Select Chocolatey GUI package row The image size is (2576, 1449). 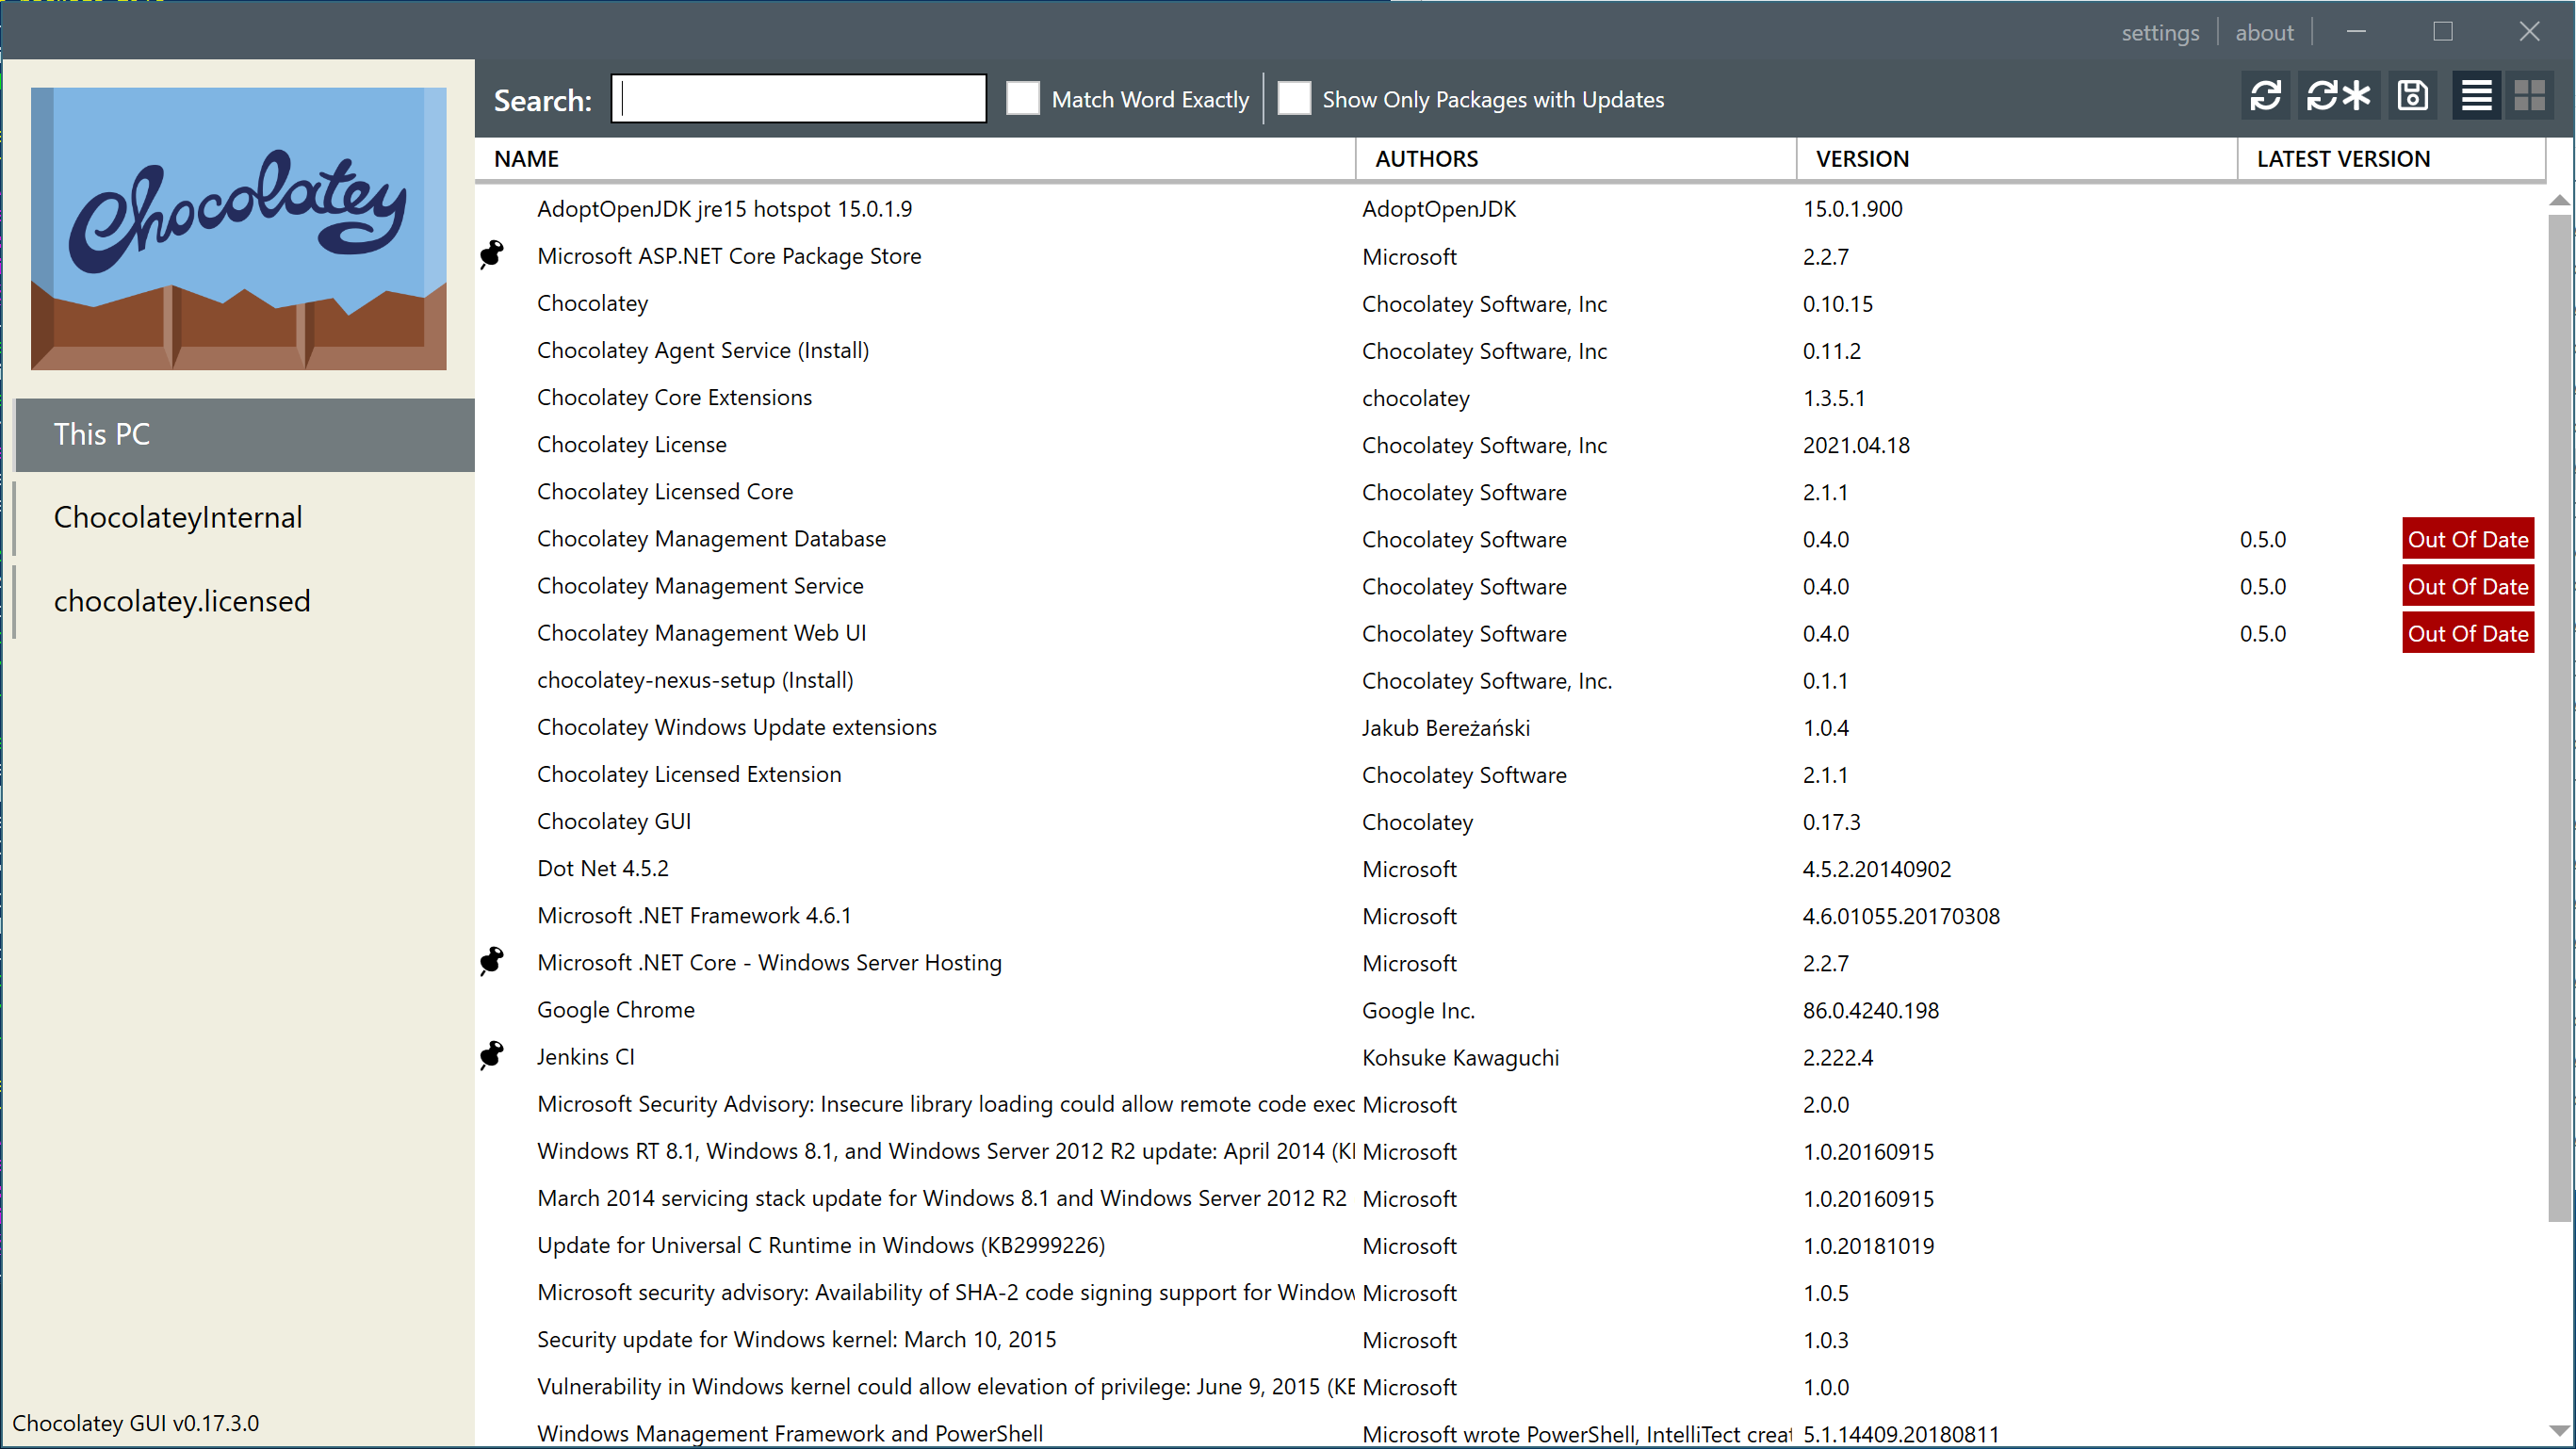pyautogui.click(x=1510, y=821)
